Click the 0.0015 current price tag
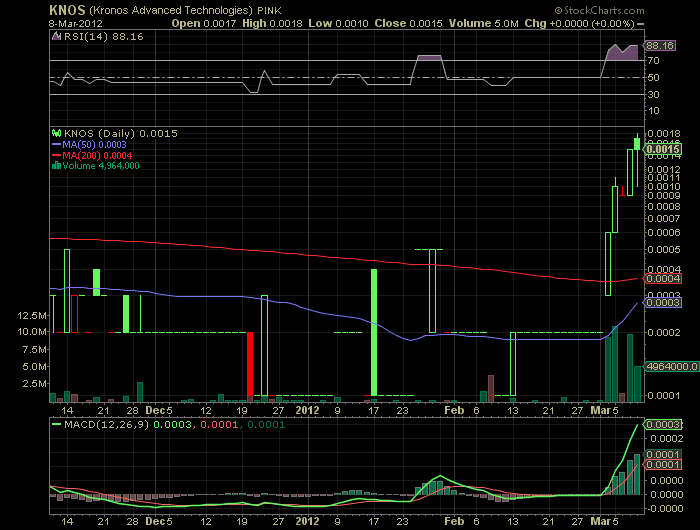 [x=663, y=151]
